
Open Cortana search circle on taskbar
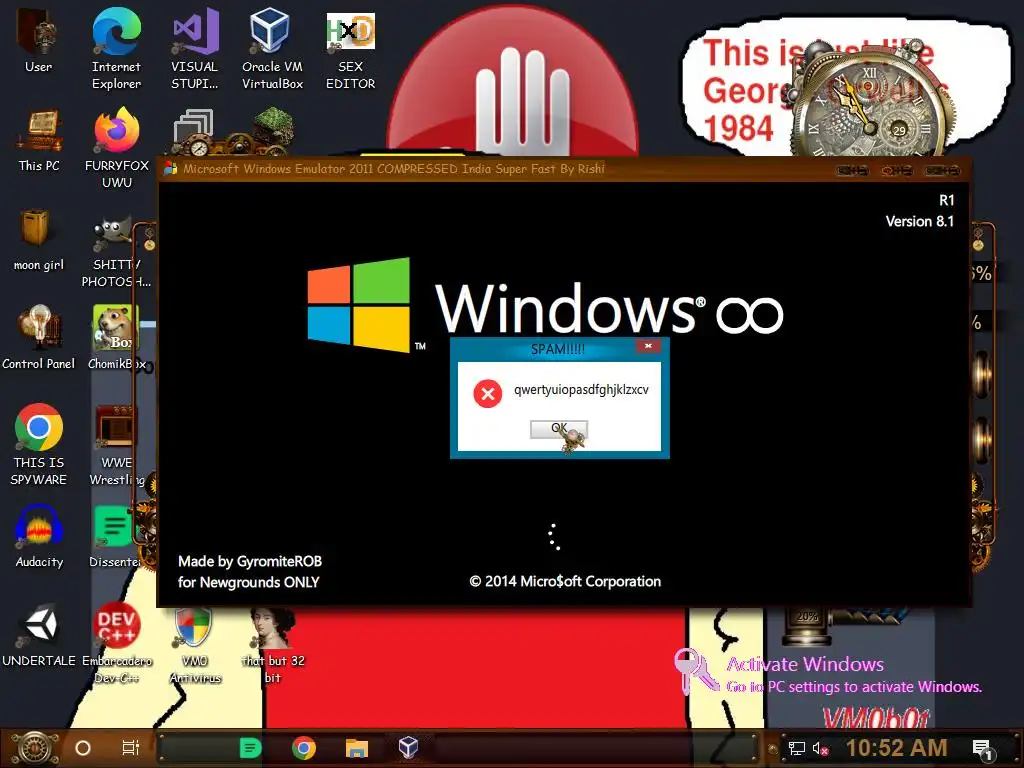click(x=82, y=748)
